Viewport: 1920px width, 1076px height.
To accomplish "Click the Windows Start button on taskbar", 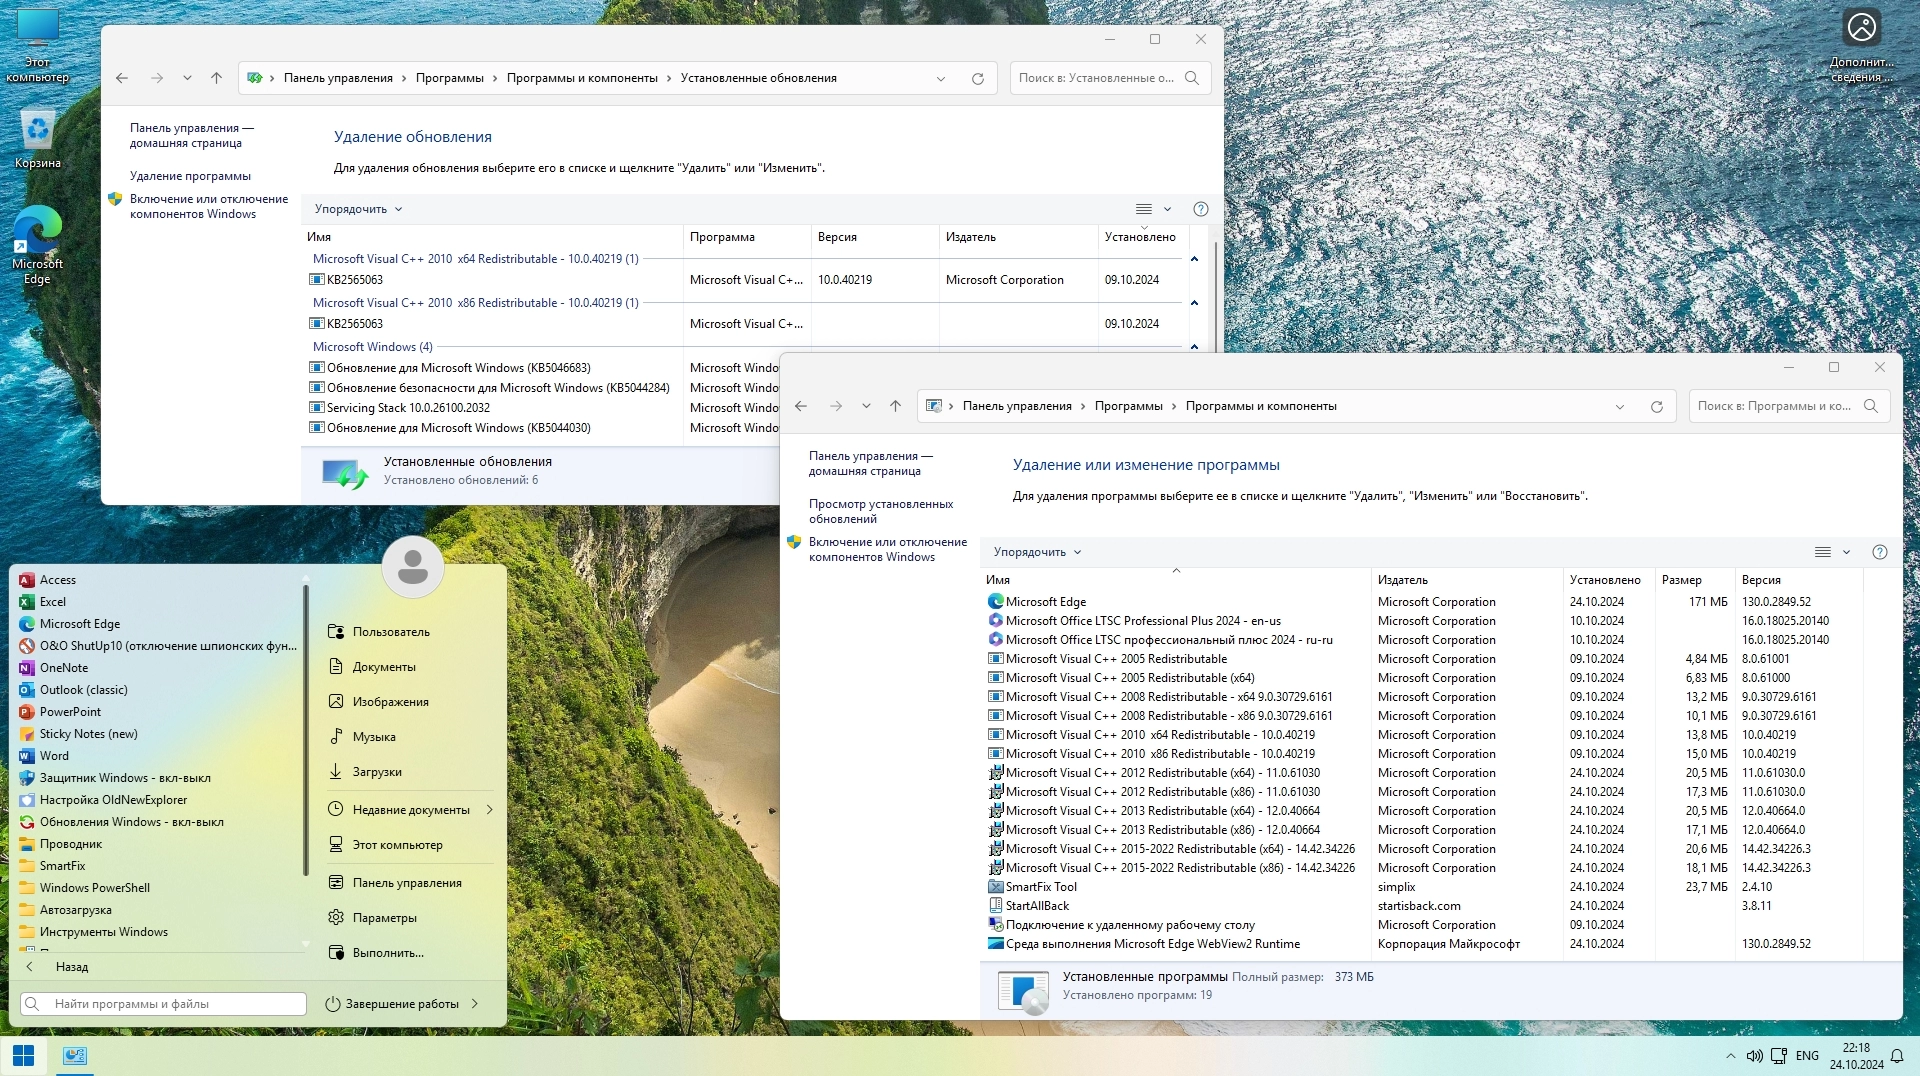I will [x=23, y=1056].
